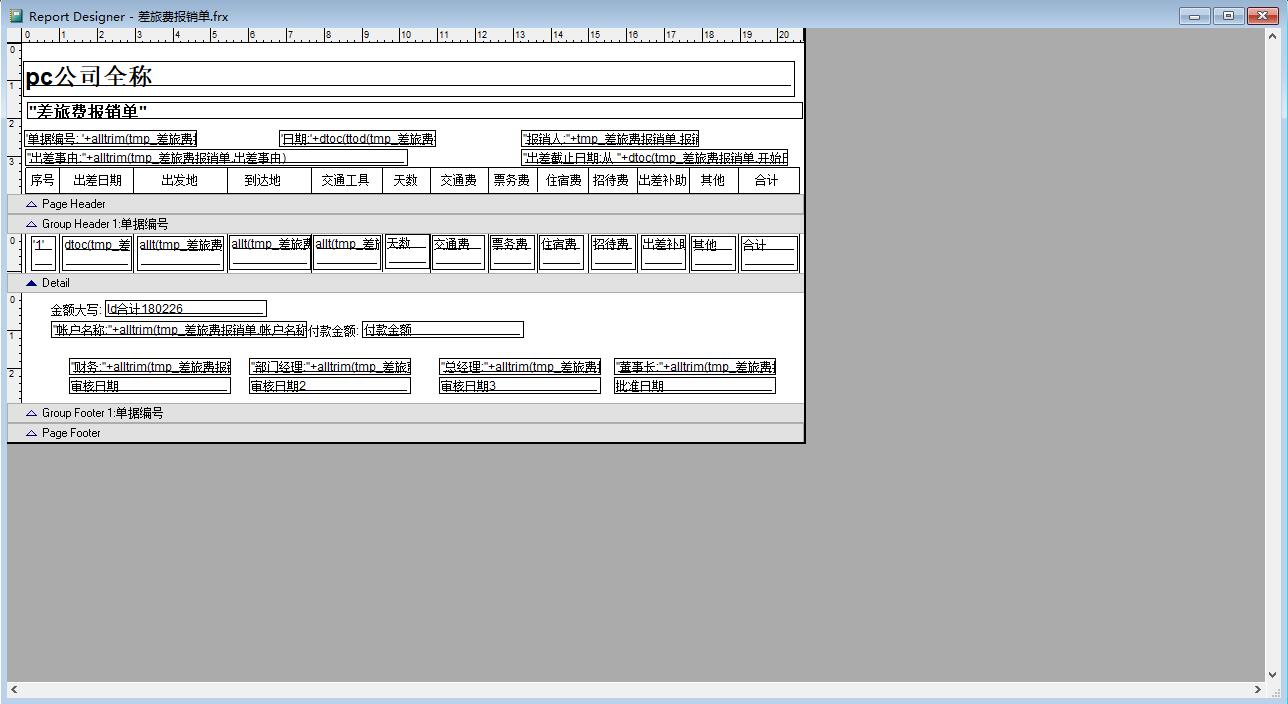Click the 付款金额 field box
Screen dimensions: 1288x704
(442, 330)
